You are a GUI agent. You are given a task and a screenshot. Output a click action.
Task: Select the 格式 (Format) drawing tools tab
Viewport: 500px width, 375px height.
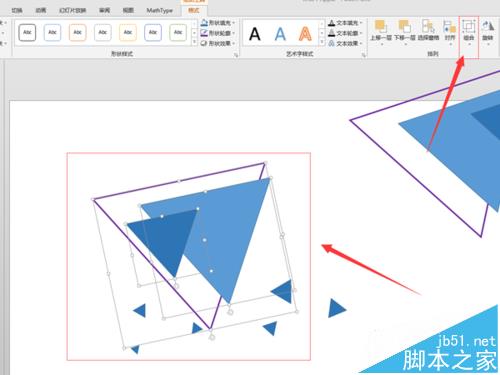pos(194,11)
